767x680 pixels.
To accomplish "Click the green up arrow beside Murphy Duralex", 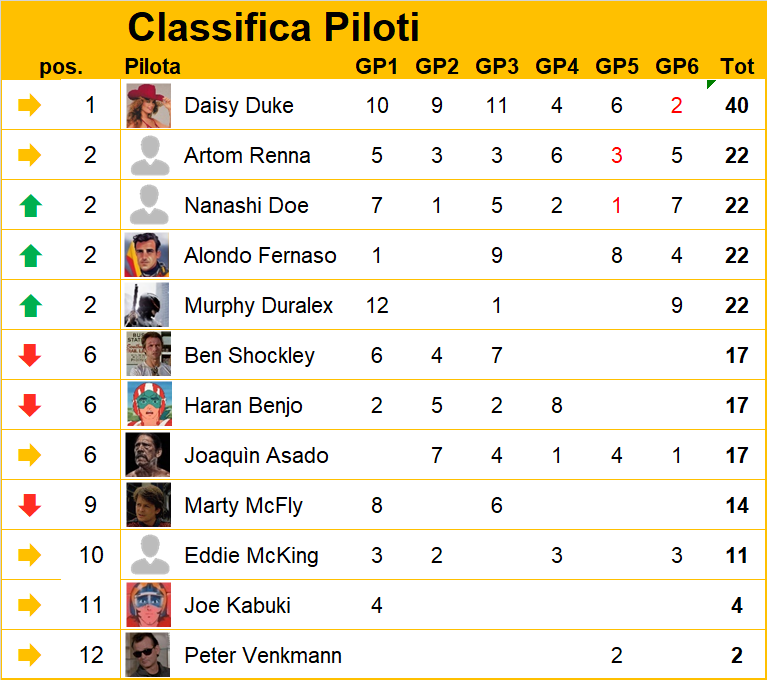I will point(30,305).
